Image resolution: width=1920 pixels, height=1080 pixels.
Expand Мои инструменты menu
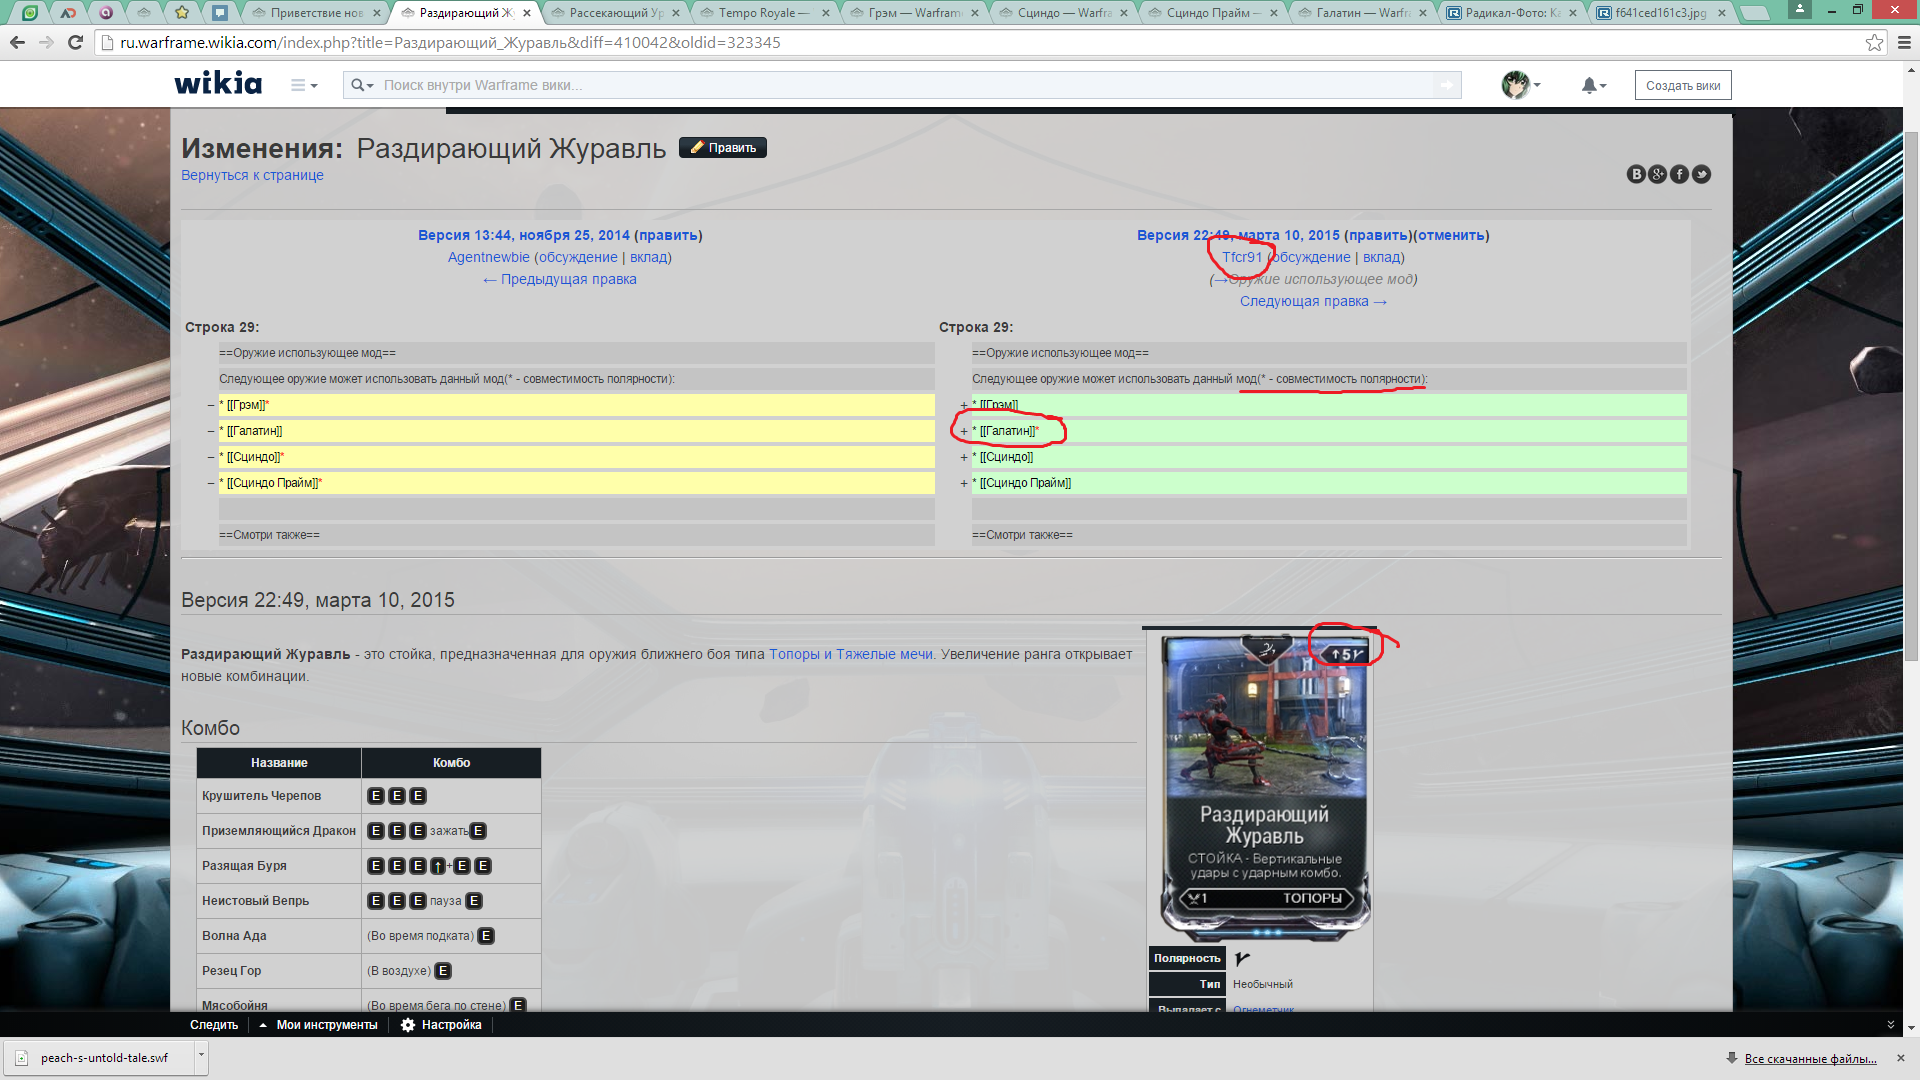tap(319, 1025)
